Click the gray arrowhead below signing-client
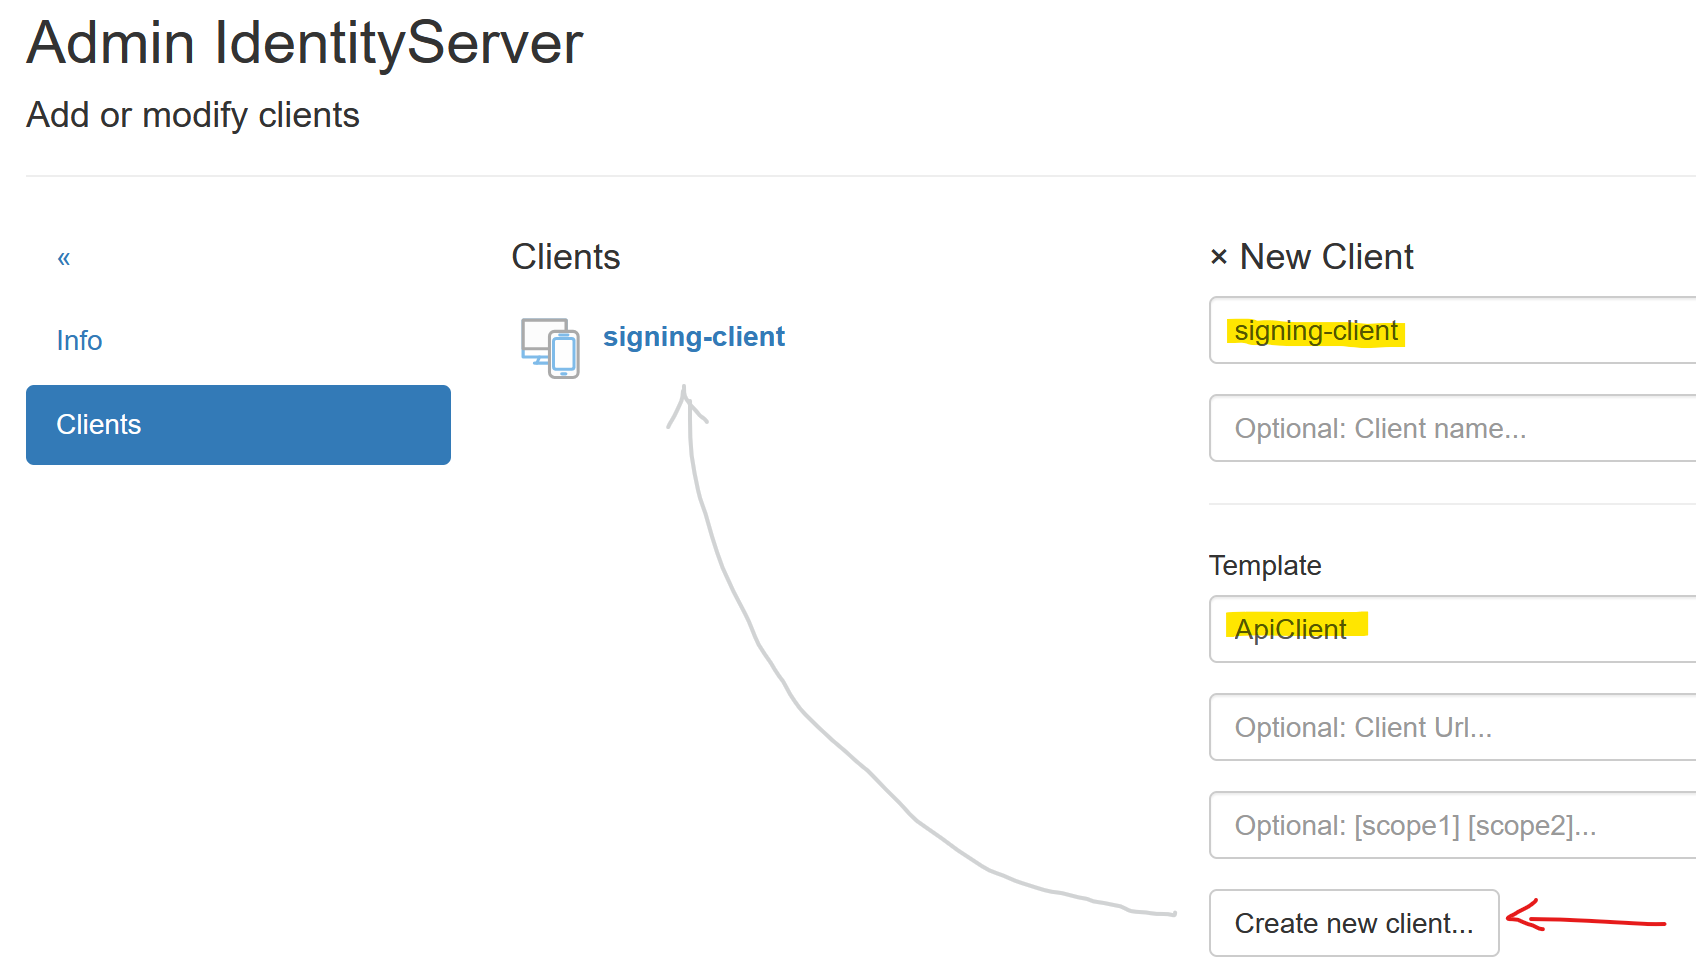 (685, 405)
